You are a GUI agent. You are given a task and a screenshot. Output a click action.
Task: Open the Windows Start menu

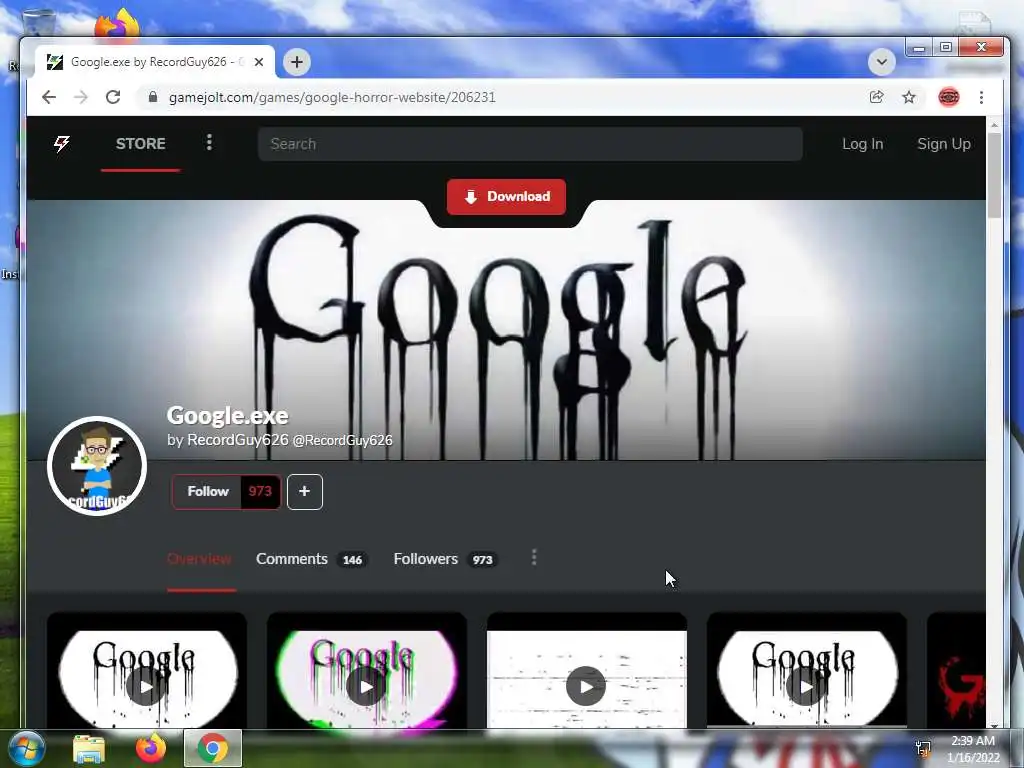click(26, 748)
